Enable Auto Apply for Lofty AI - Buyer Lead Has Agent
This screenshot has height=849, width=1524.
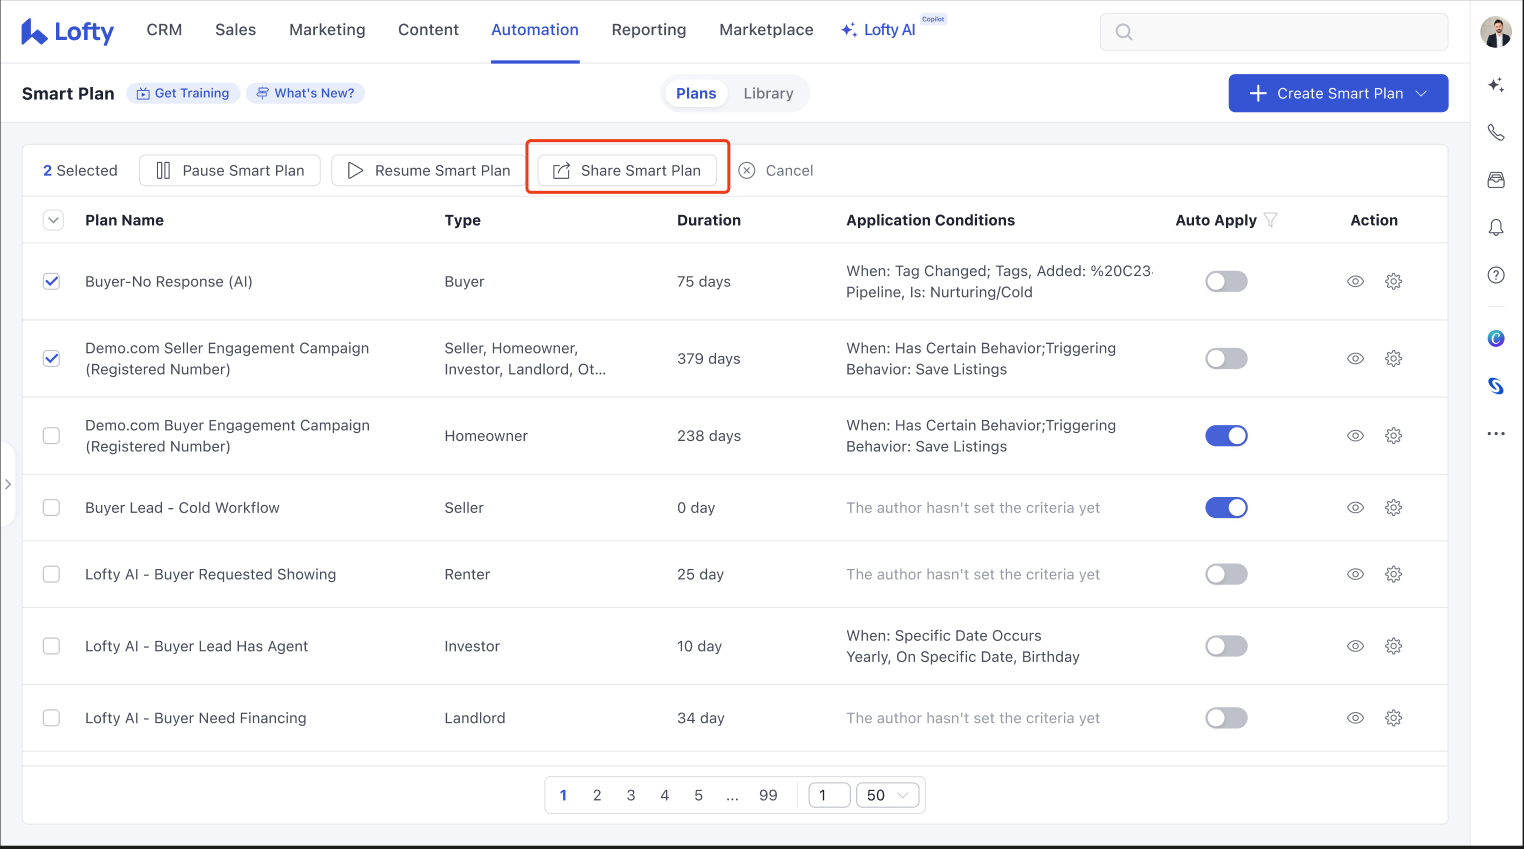tap(1226, 646)
